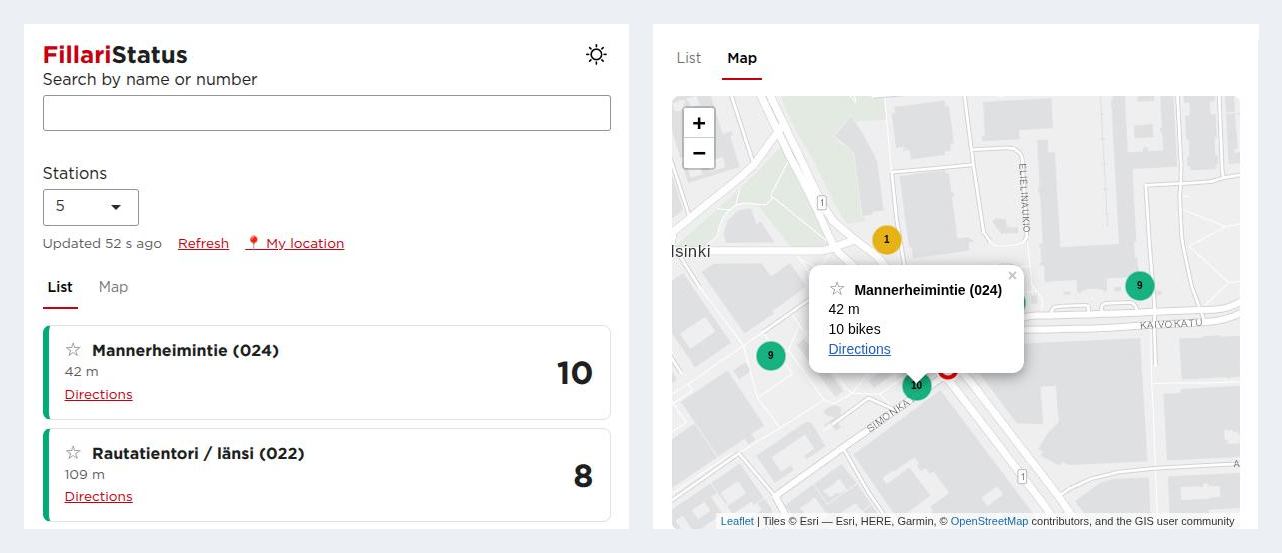Open List tab in right panel
This screenshot has height=553, width=1282.
point(689,58)
